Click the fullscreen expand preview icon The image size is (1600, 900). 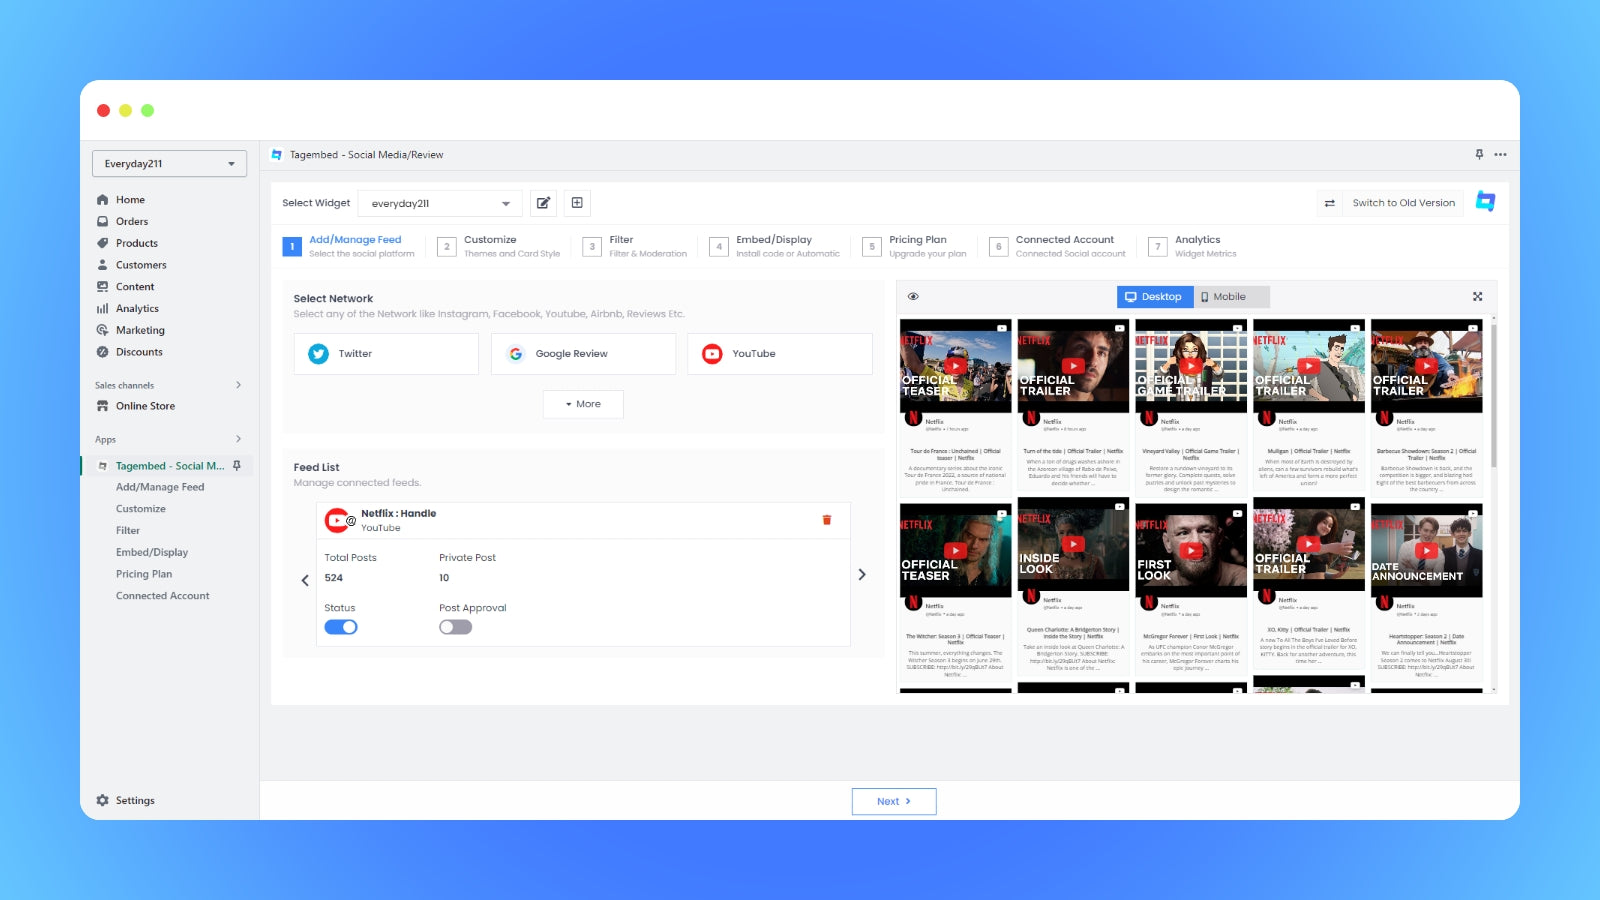(1477, 297)
